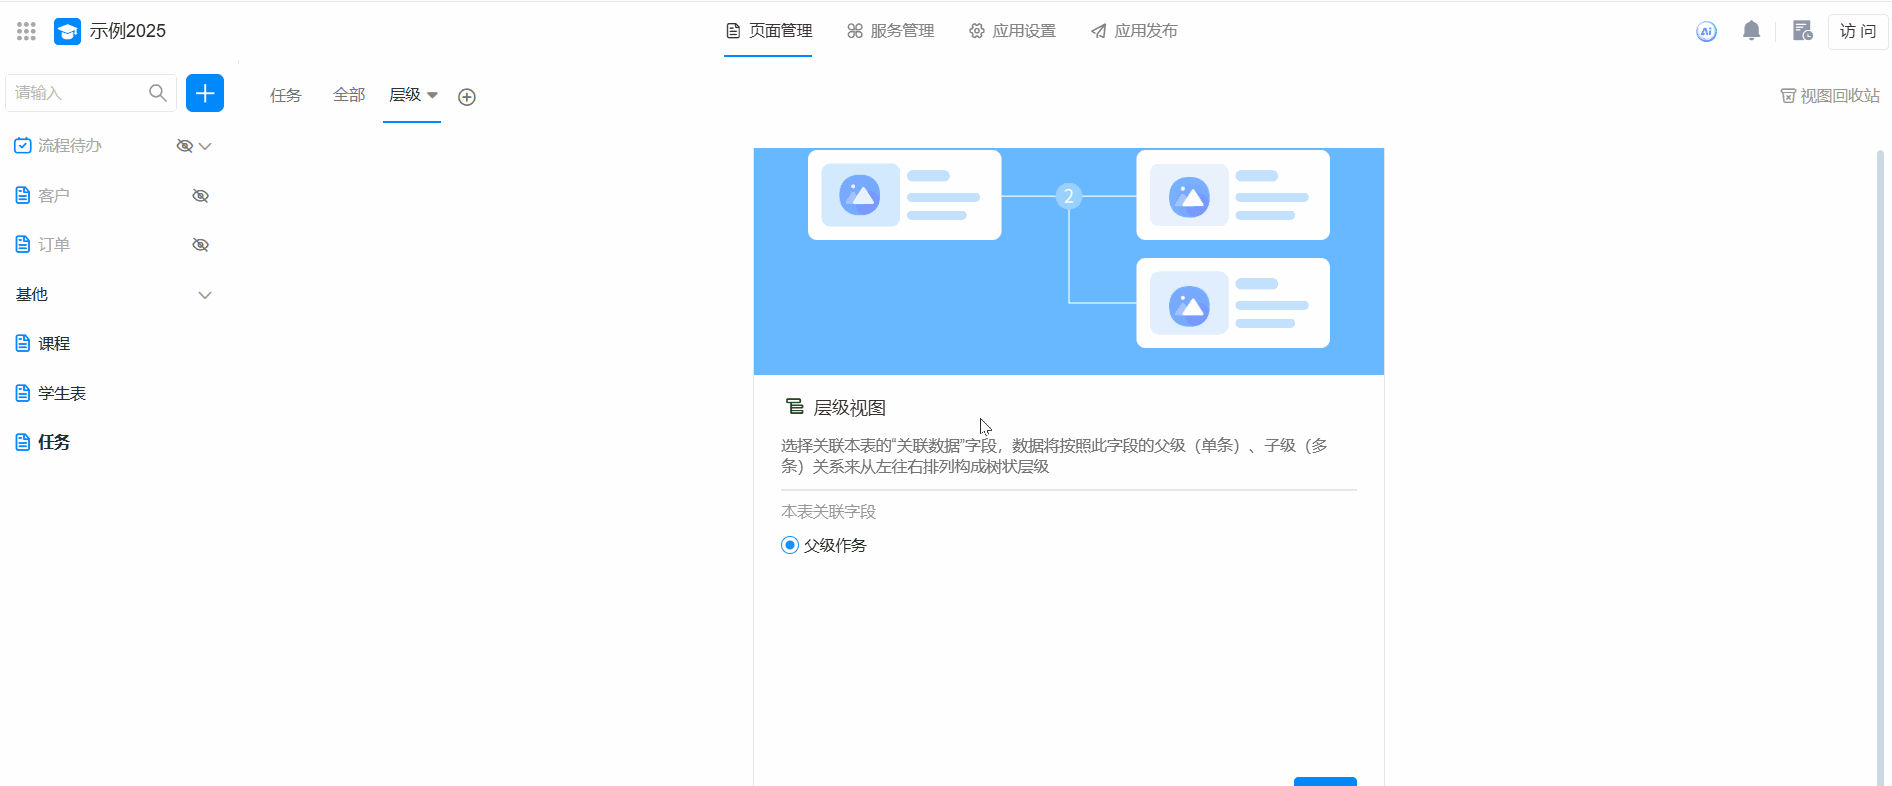This screenshot has width=1892, height=786.
Task: Collapse the 基他 group
Action: (205, 295)
